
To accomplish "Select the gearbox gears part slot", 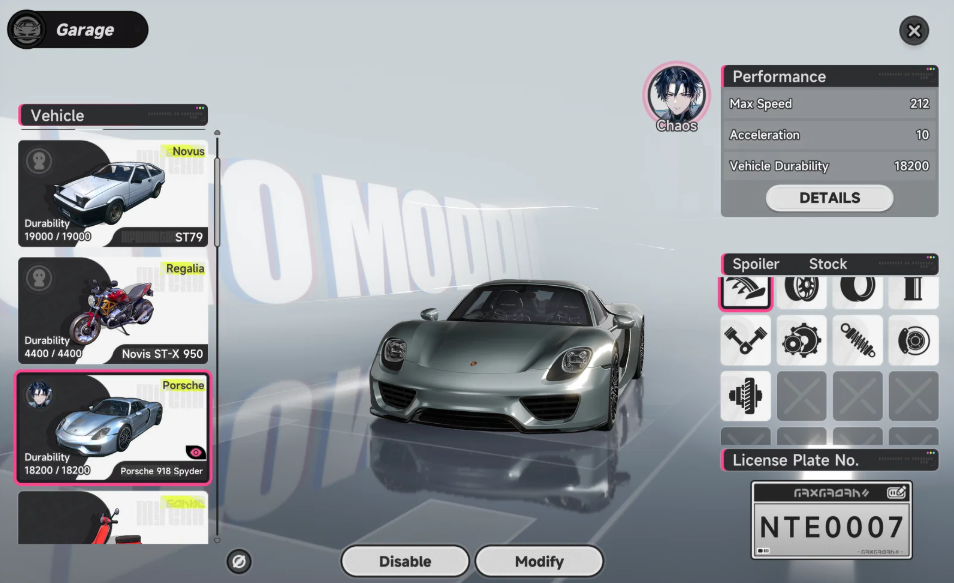I will coord(801,340).
